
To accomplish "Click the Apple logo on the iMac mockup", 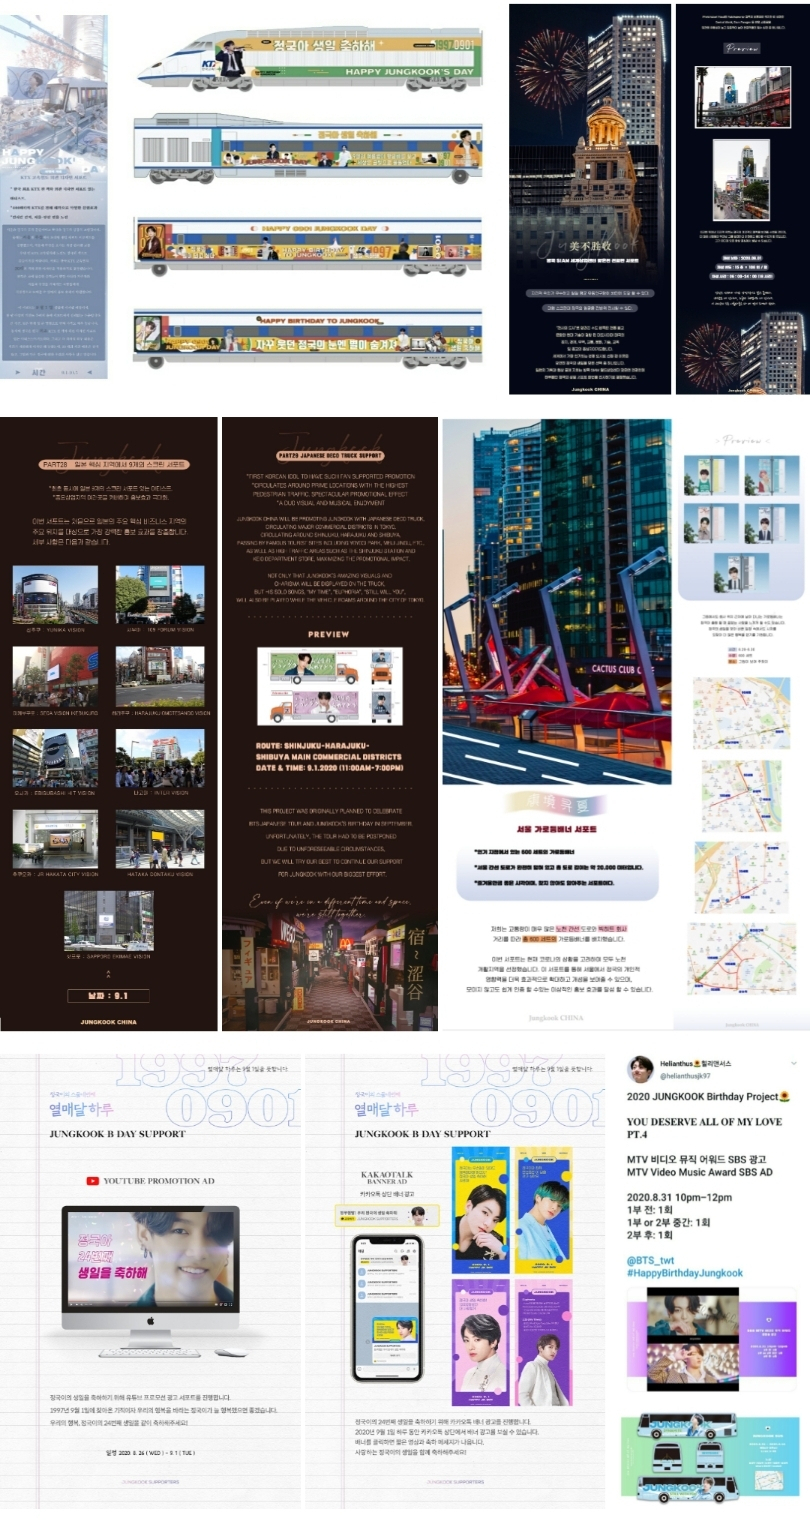I will (151, 1319).
